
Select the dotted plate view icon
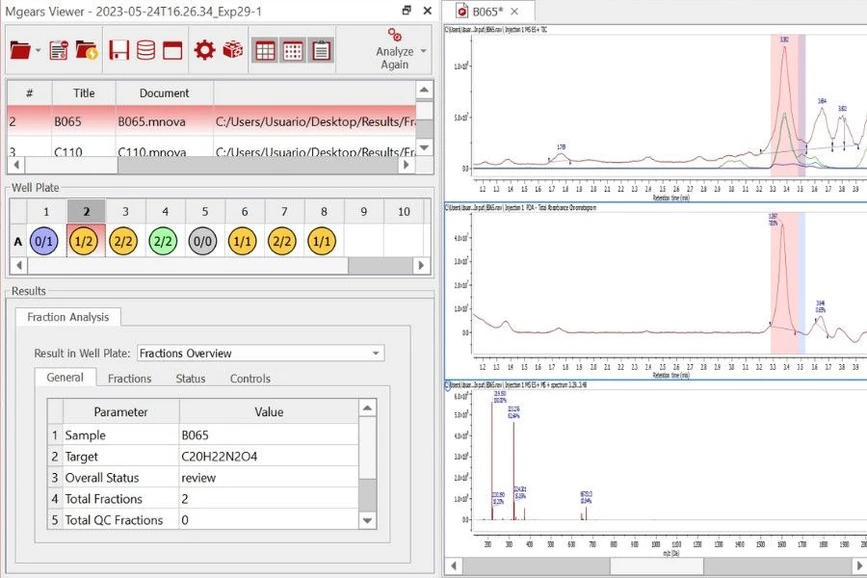(x=291, y=48)
